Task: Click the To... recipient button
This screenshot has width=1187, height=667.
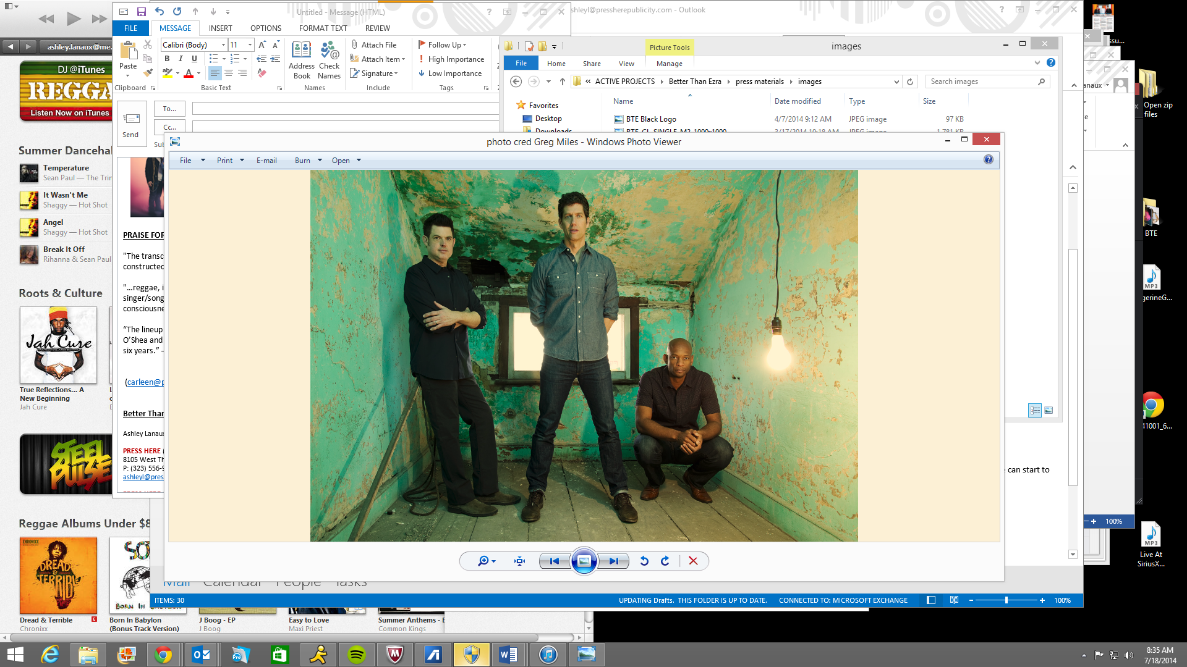Action: (x=168, y=108)
